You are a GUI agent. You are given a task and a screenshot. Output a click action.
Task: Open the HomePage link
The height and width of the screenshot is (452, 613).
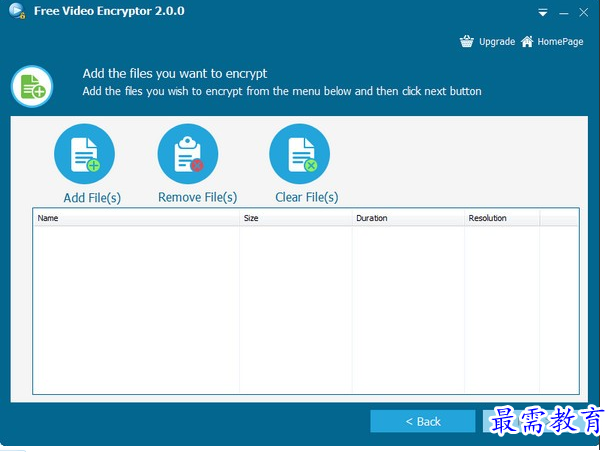(x=560, y=41)
